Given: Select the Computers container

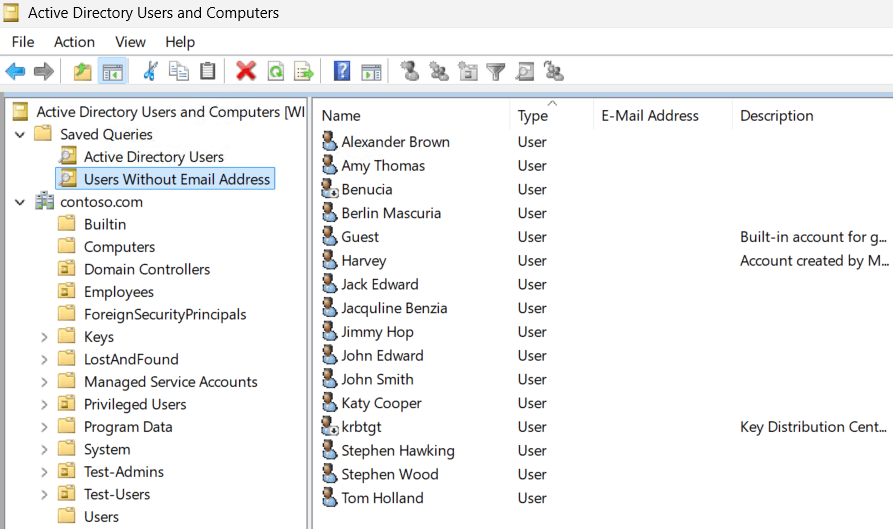Looking at the screenshot, I should coord(119,247).
